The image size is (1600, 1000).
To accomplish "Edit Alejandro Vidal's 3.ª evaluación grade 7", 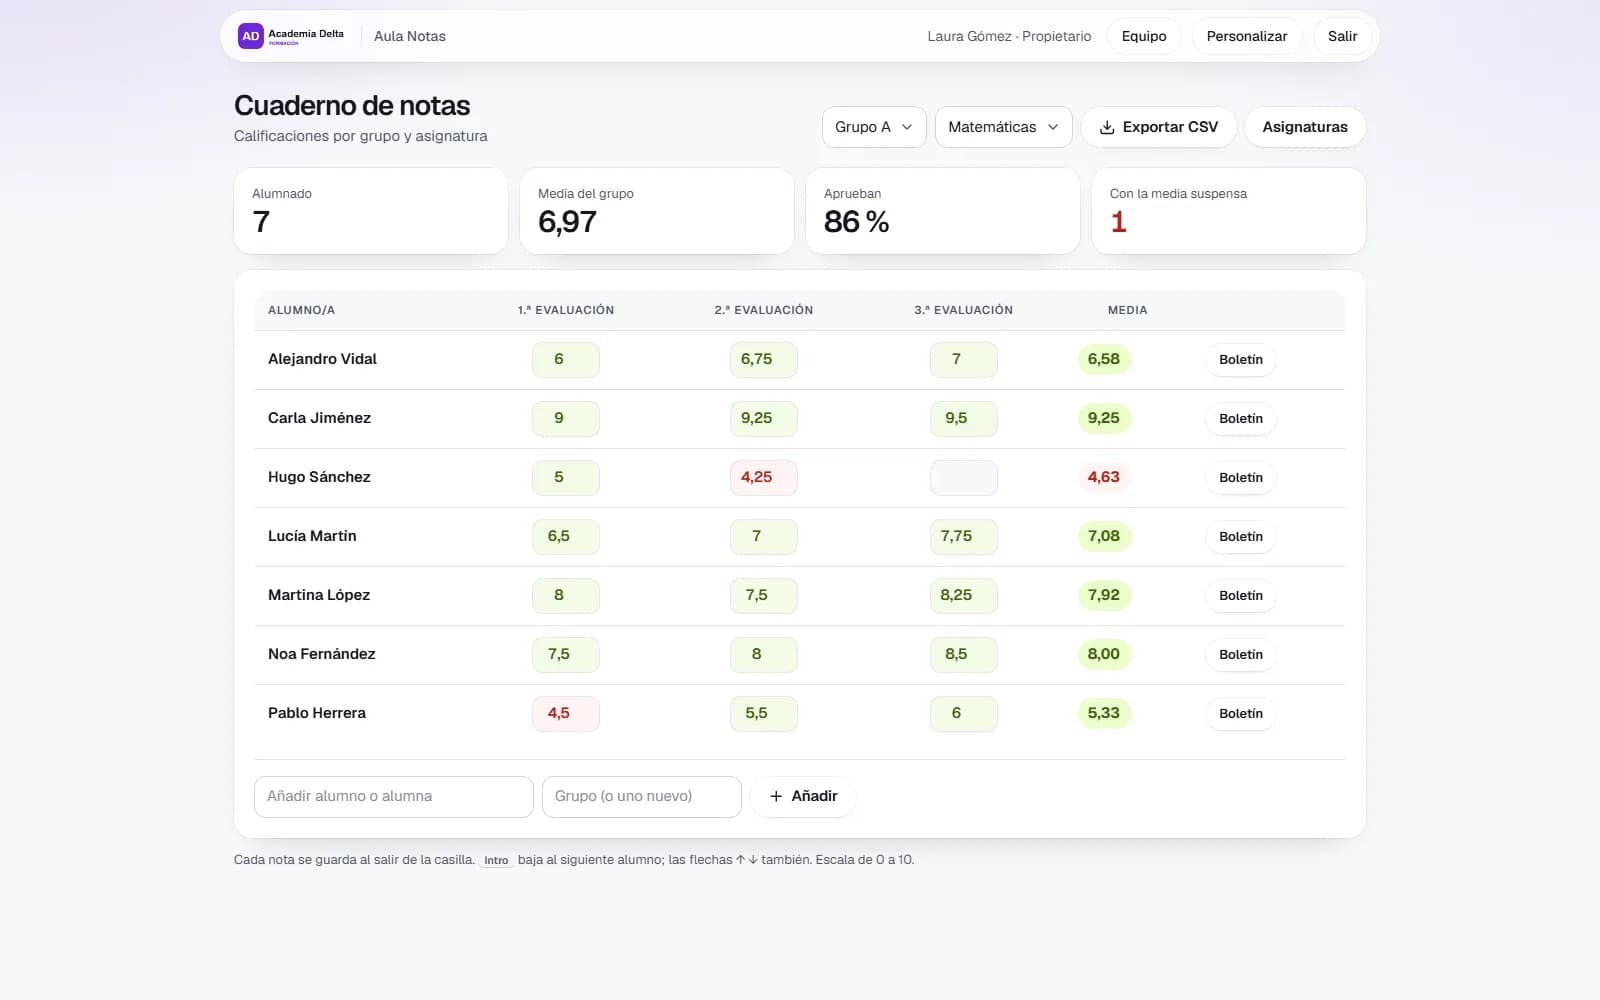I will click(964, 360).
